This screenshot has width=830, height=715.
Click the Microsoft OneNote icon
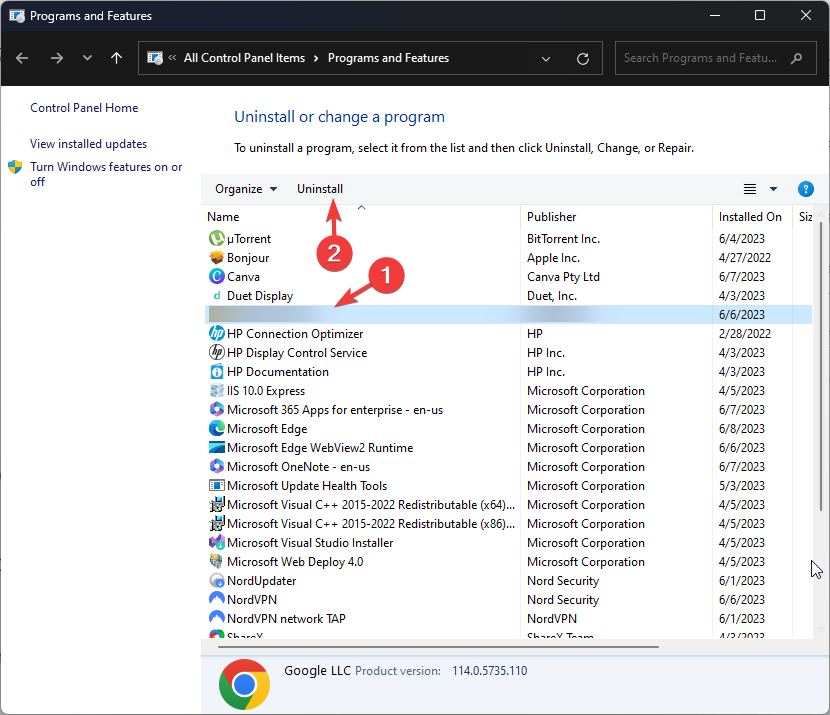point(216,466)
